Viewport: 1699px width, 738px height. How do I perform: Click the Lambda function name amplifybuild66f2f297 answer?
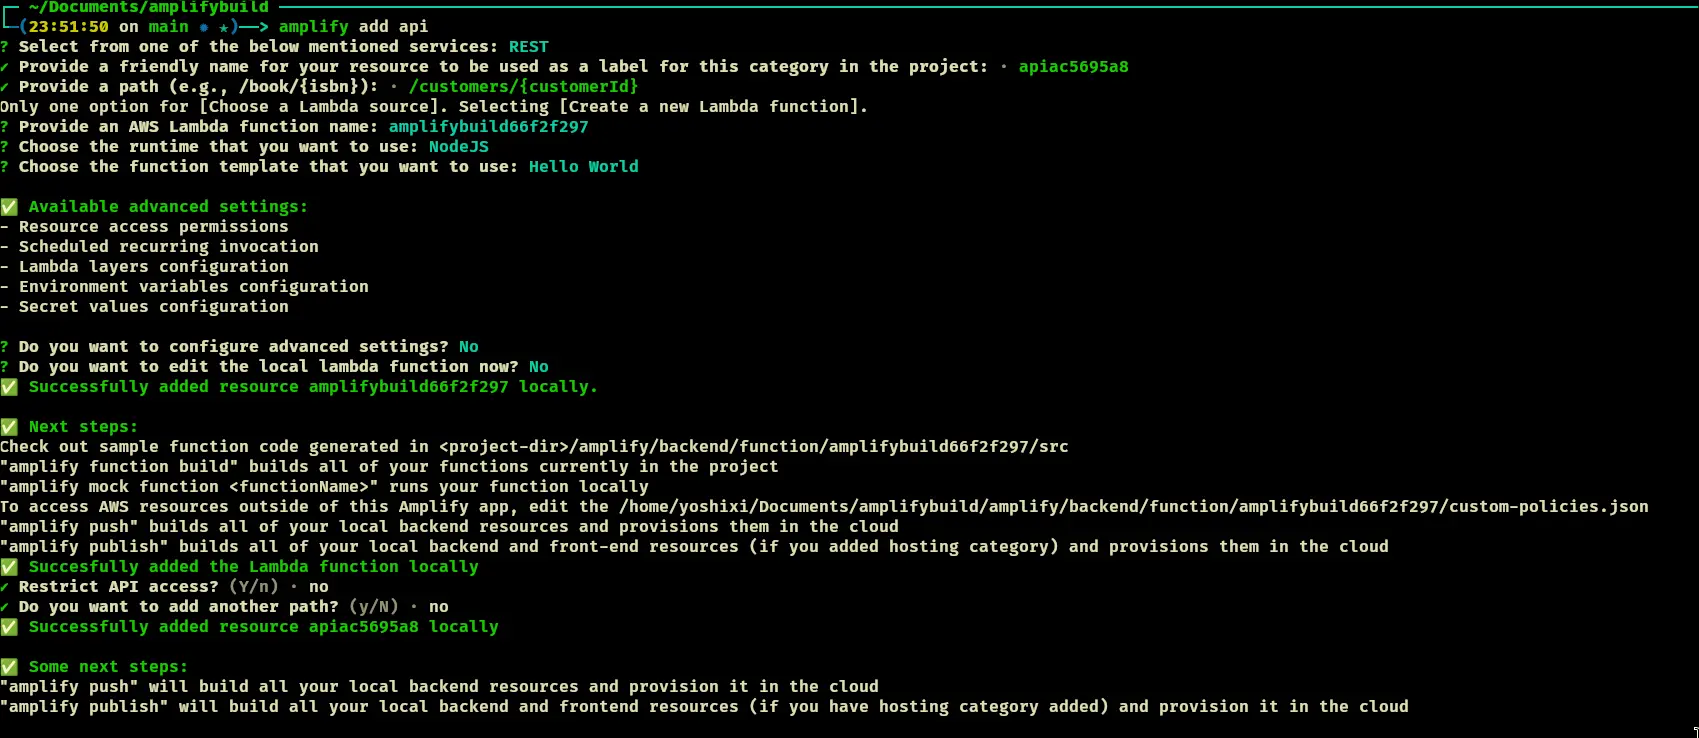[488, 127]
